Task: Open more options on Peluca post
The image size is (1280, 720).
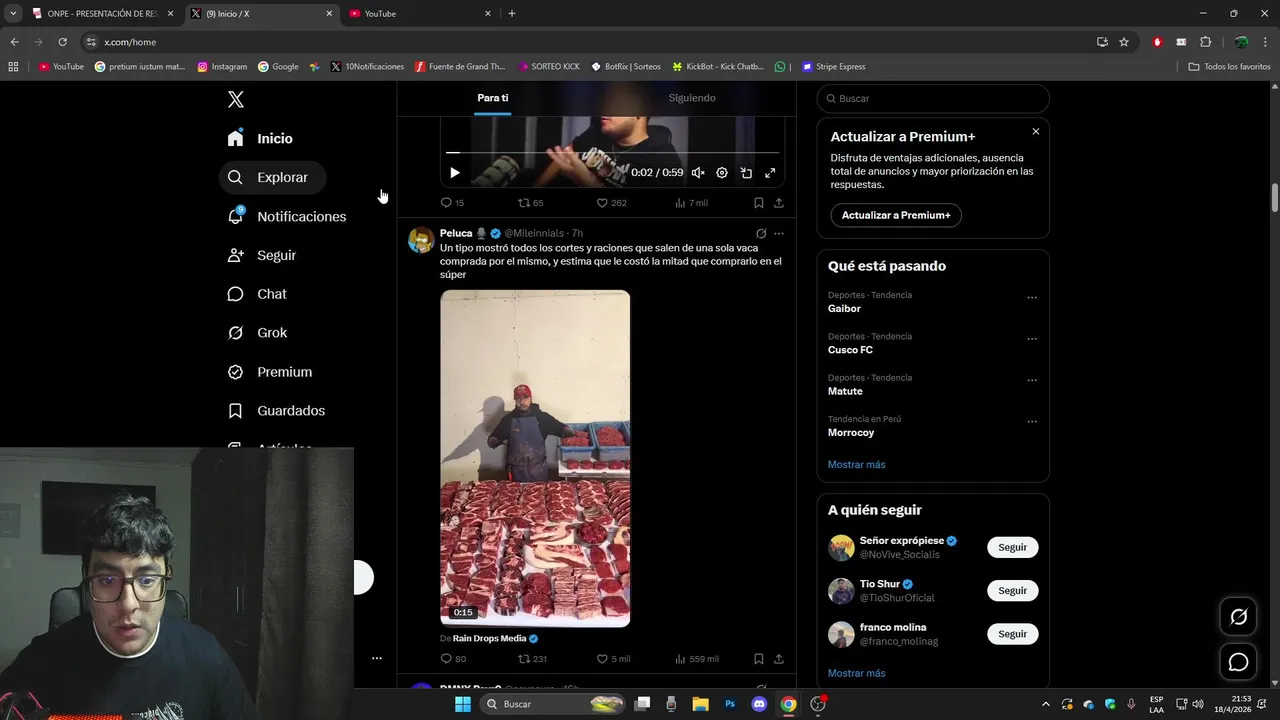Action: (x=779, y=234)
